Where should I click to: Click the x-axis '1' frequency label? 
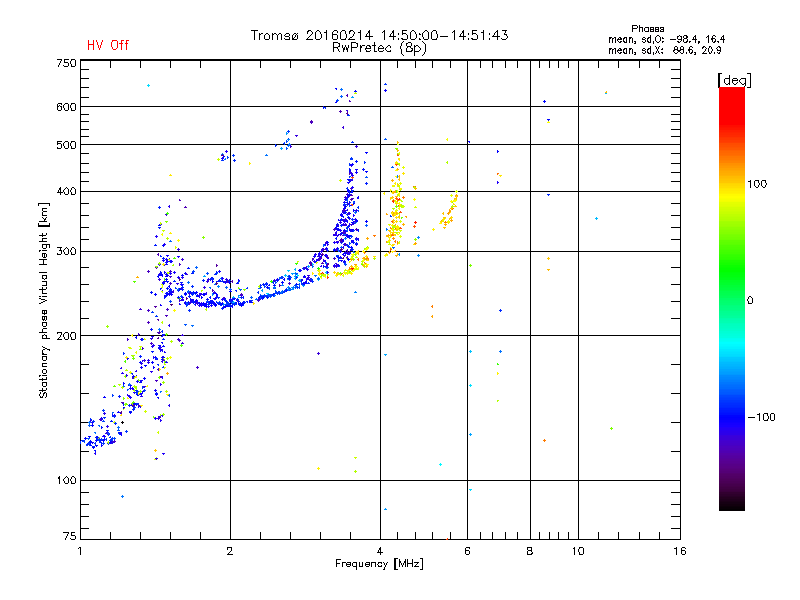(x=80, y=551)
